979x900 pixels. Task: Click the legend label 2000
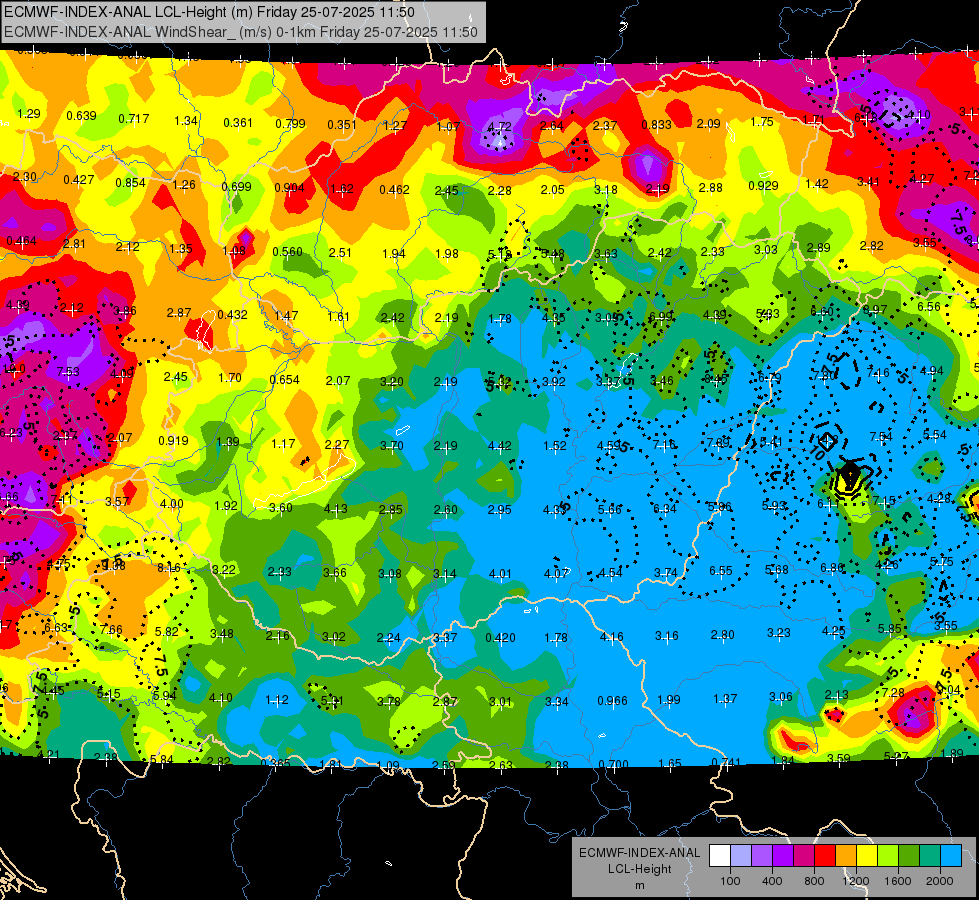tap(939, 881)
